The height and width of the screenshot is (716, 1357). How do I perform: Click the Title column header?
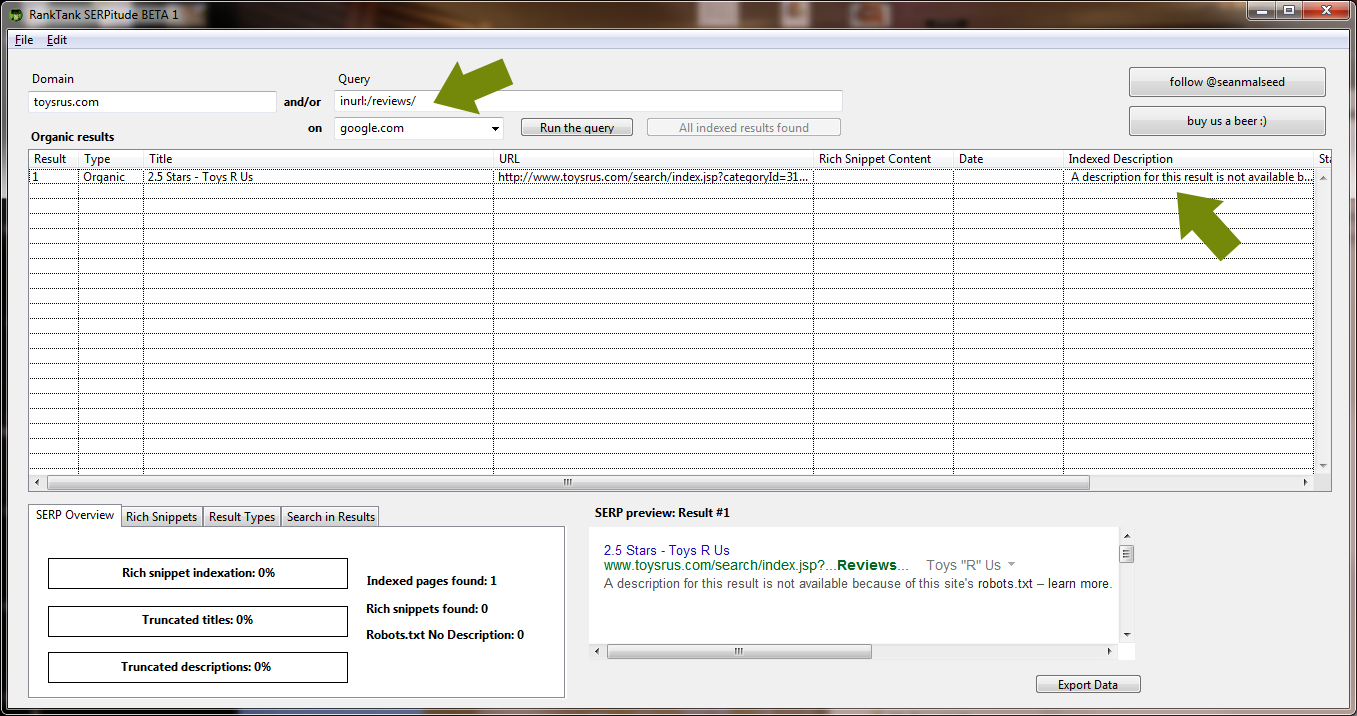pos(319,159)
